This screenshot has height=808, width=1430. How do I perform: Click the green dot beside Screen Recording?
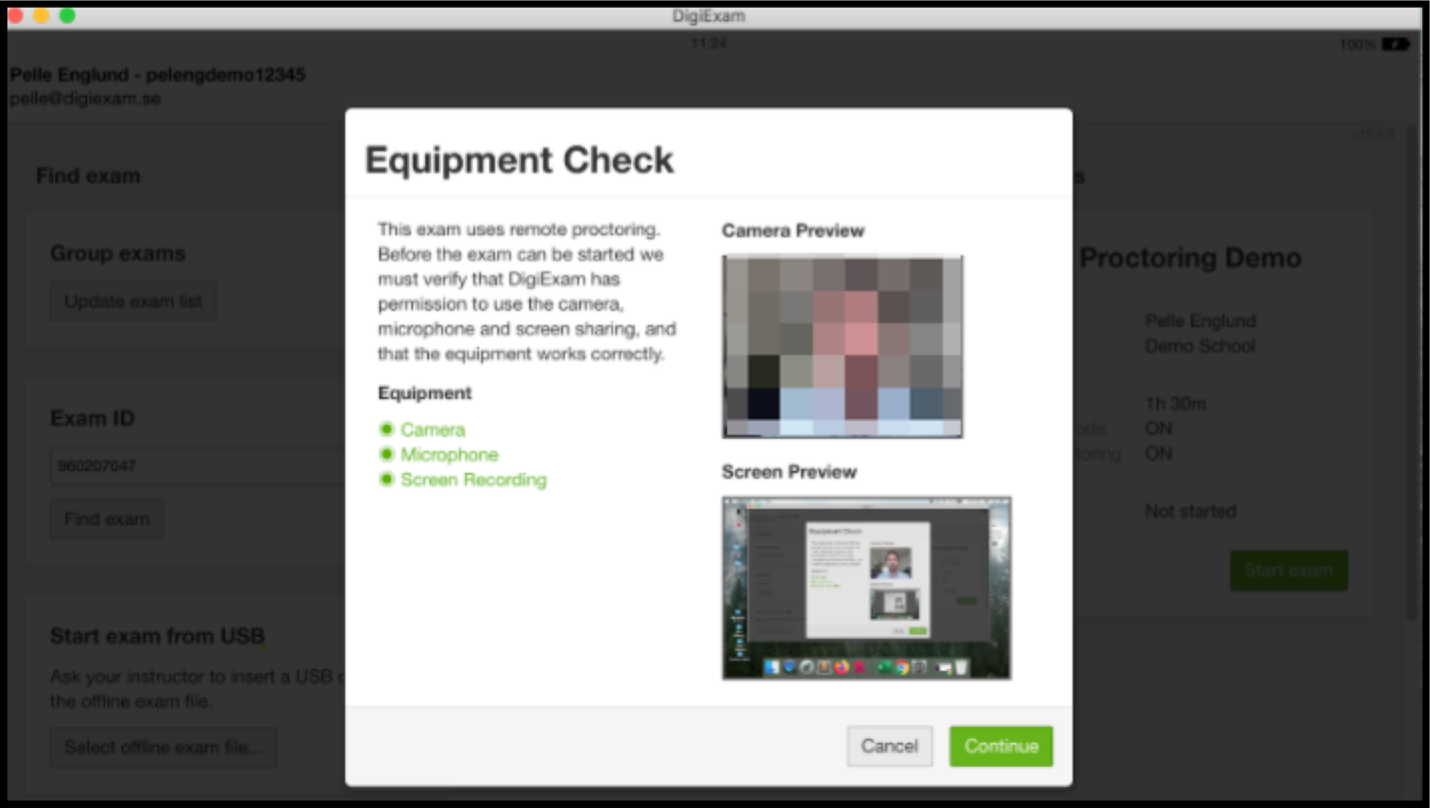(x=387, y=480)
